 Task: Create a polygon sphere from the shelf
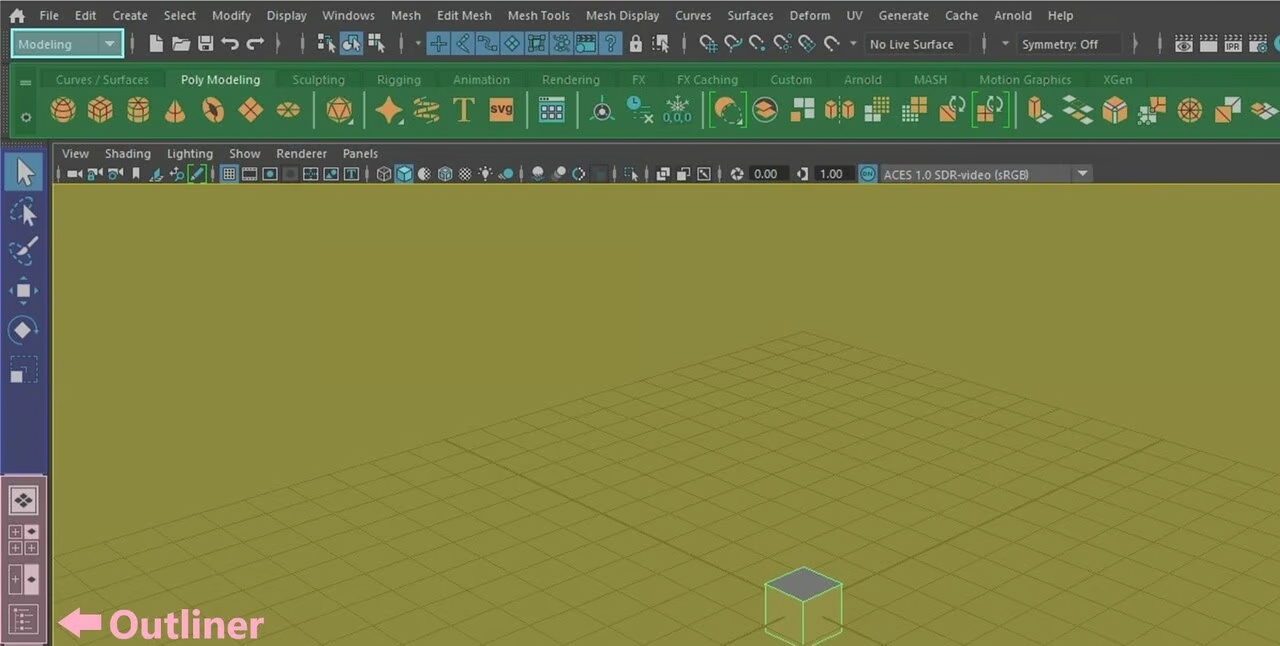tap(62, 110)
